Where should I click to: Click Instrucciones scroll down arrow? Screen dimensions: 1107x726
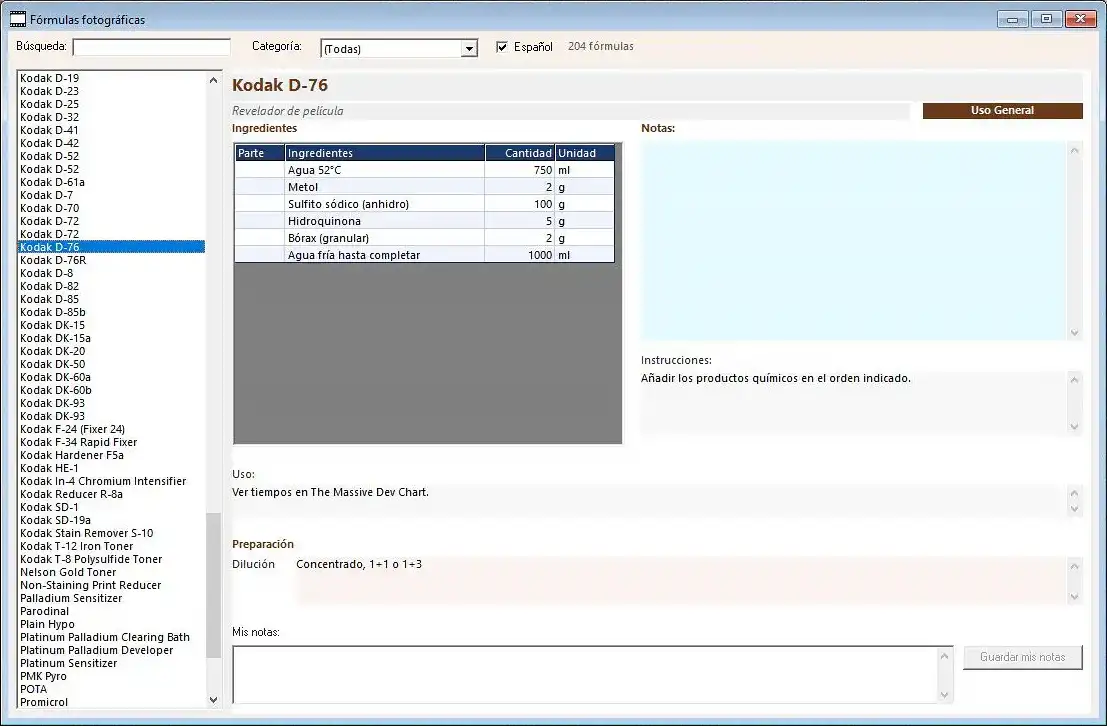pyautogui.click(x=1075, y=427)
